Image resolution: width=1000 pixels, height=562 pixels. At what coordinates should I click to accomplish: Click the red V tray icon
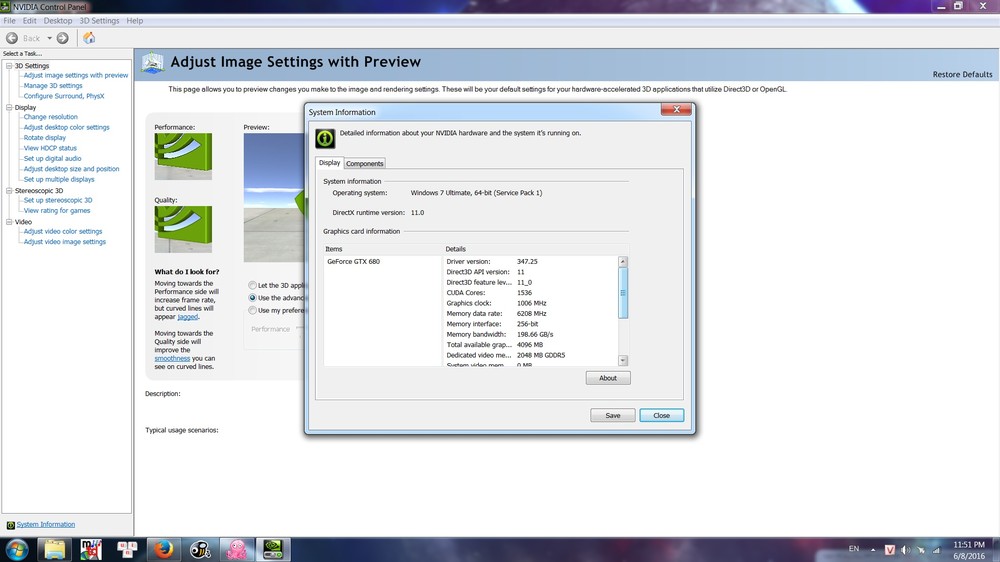[890, 549]
